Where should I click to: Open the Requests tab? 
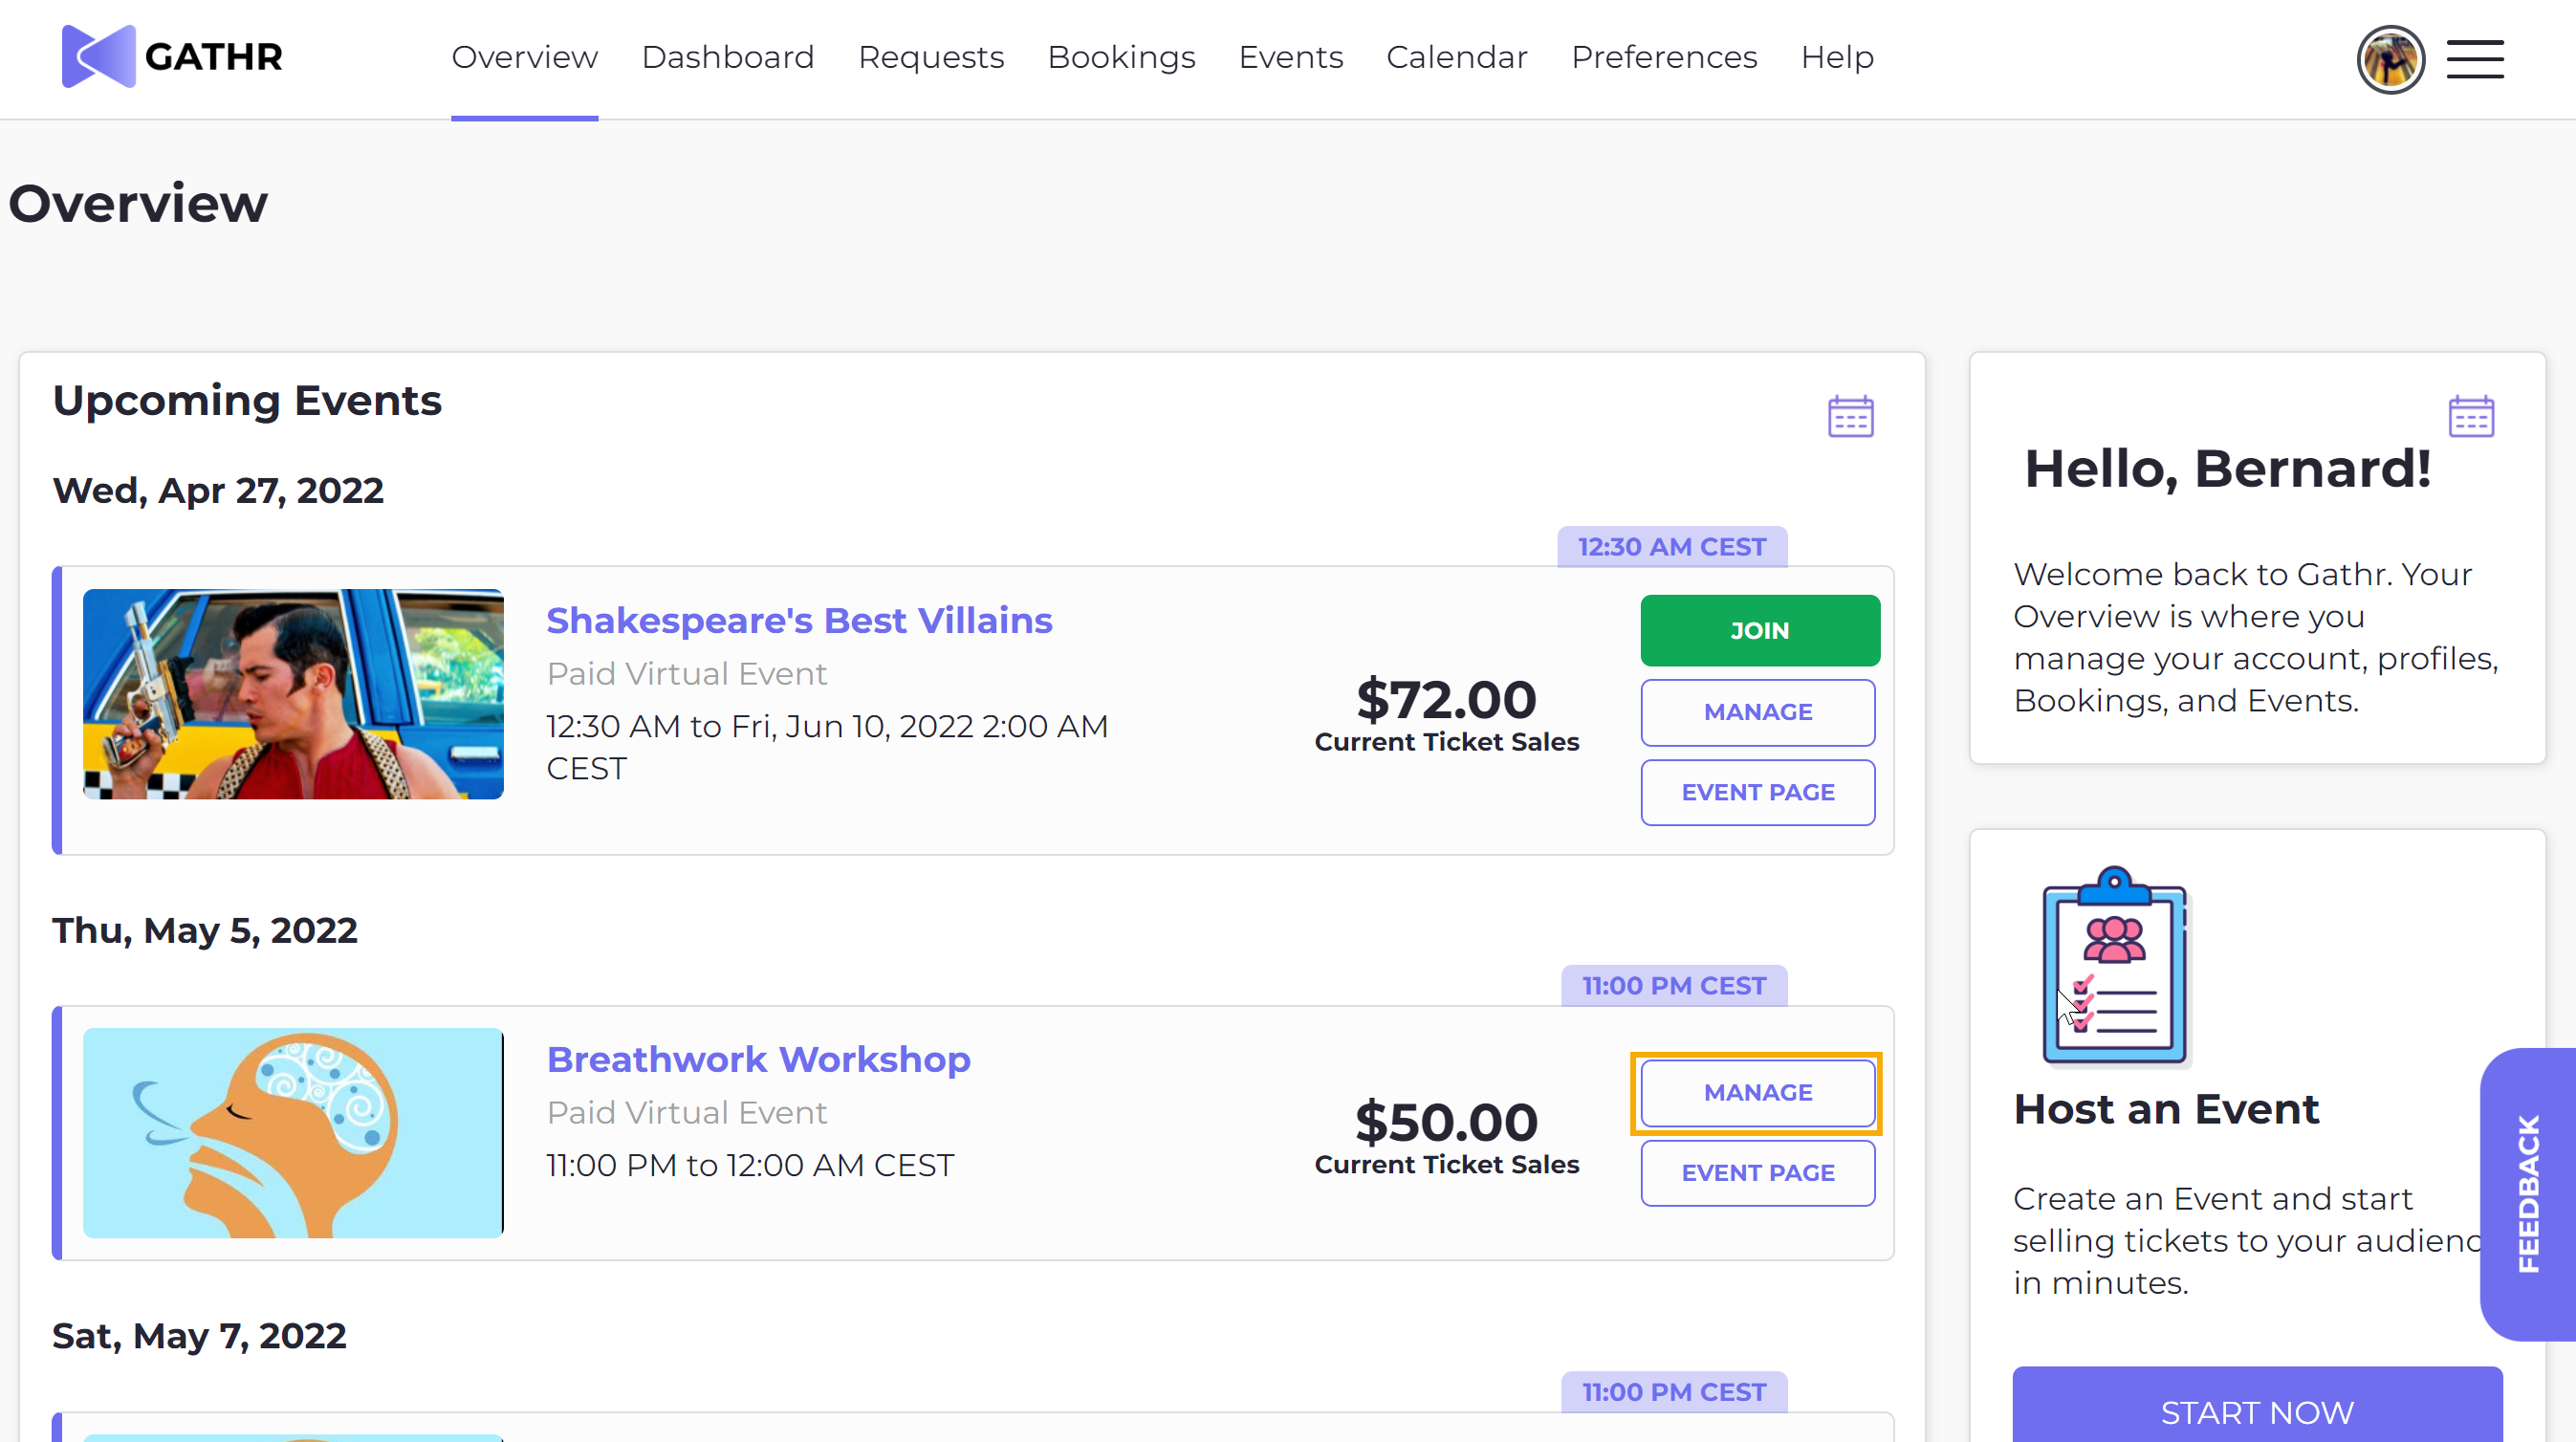pyautogui.click(x=930, y=57)
